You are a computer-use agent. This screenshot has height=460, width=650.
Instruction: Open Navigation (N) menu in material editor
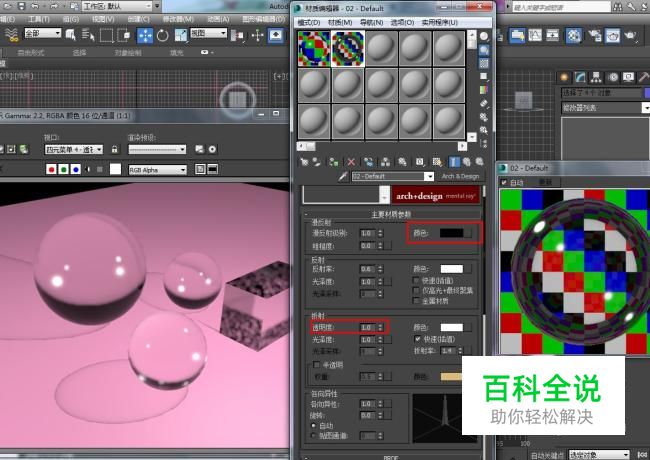point(371,22)
